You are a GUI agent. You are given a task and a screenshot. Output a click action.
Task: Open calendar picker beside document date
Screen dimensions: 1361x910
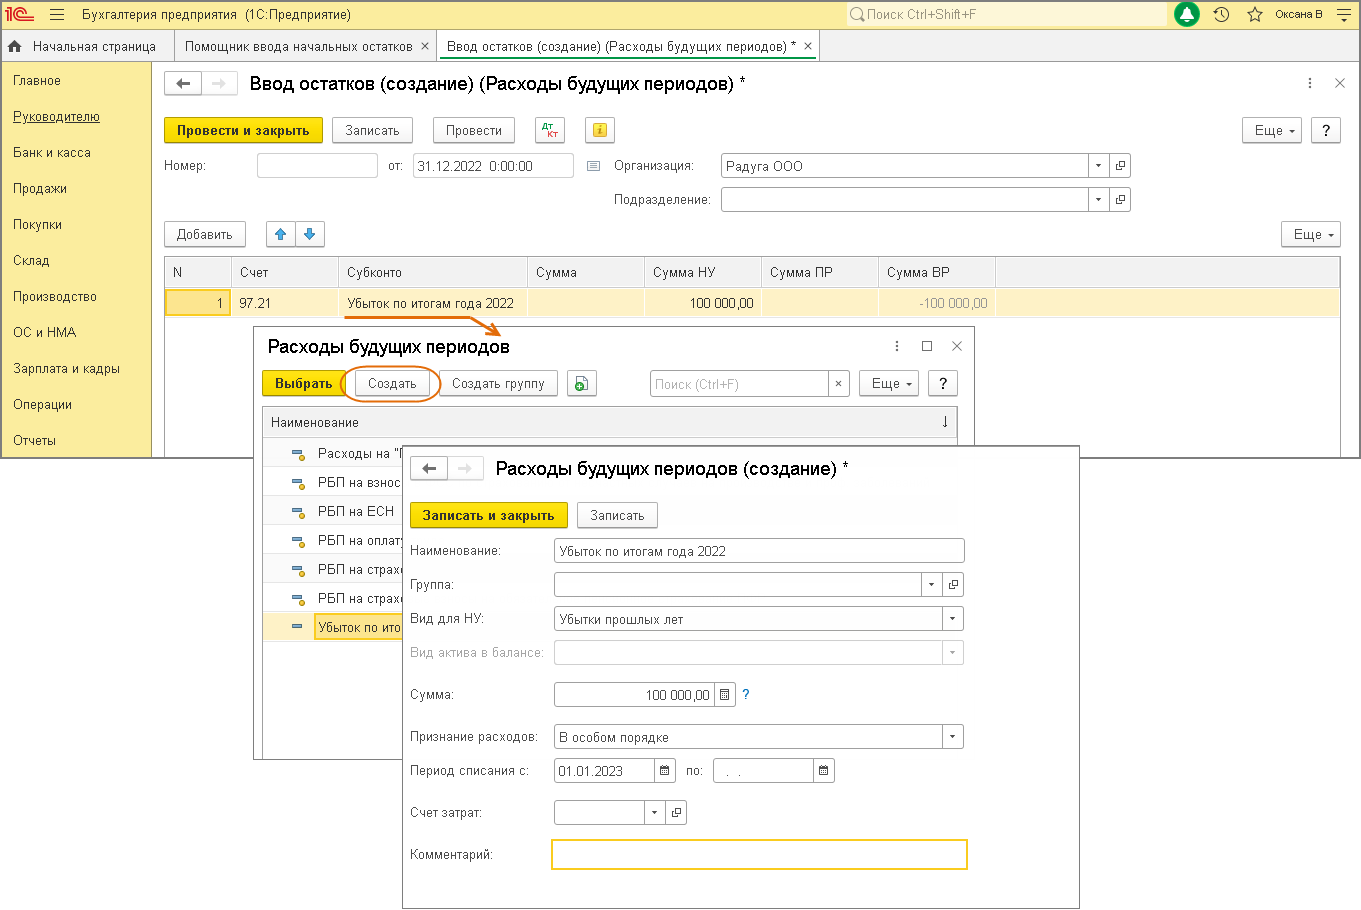593,166
